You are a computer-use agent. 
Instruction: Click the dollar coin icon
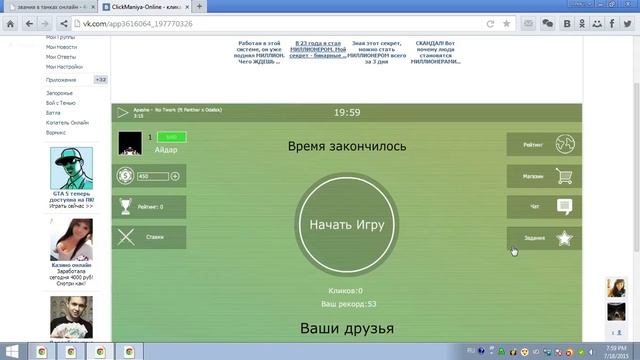125,176
